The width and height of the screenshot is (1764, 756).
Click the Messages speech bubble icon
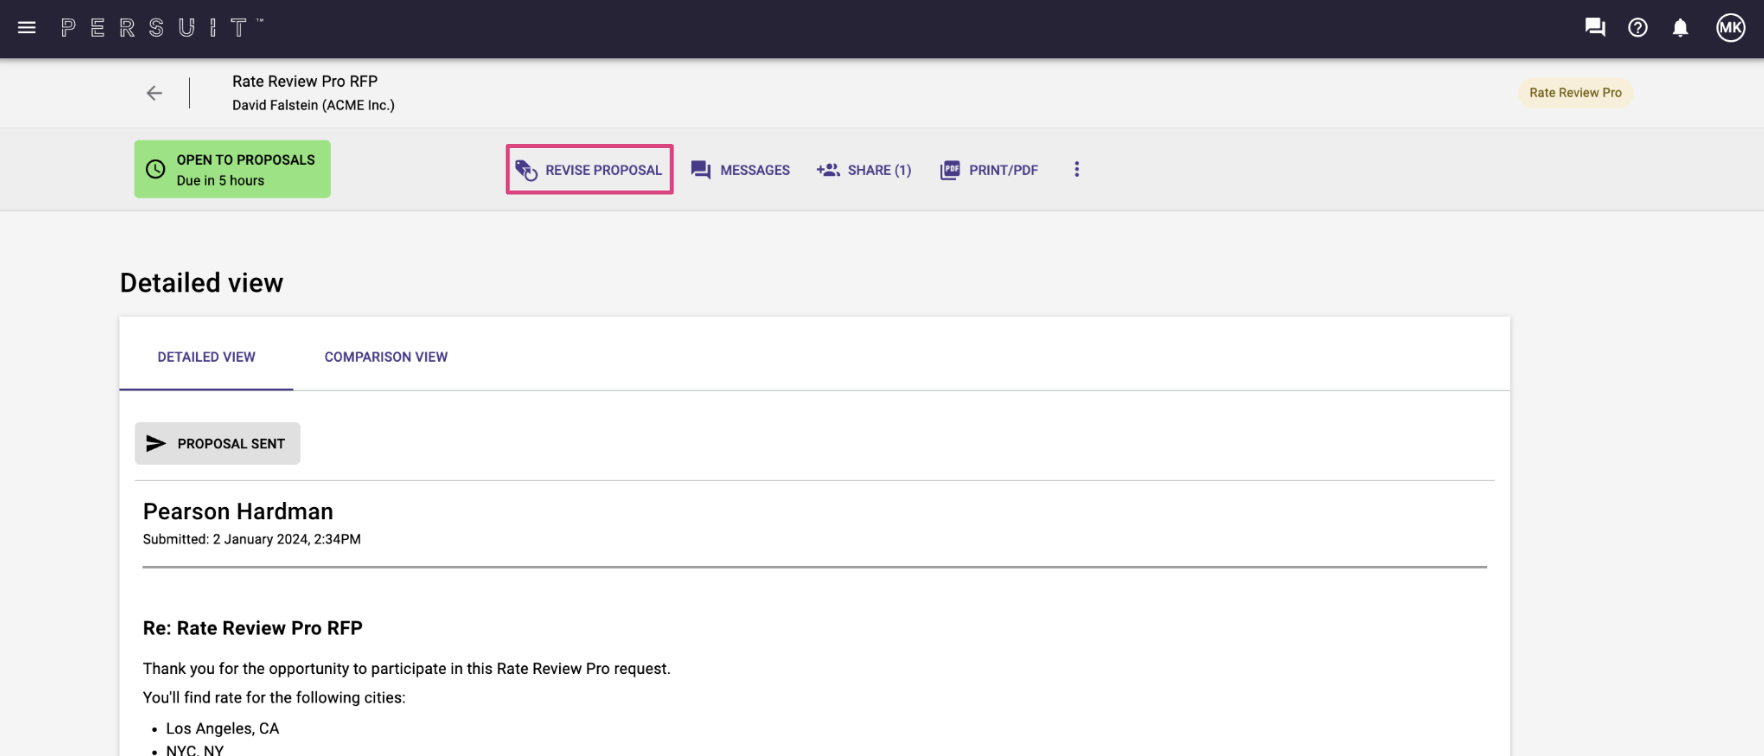701,170
